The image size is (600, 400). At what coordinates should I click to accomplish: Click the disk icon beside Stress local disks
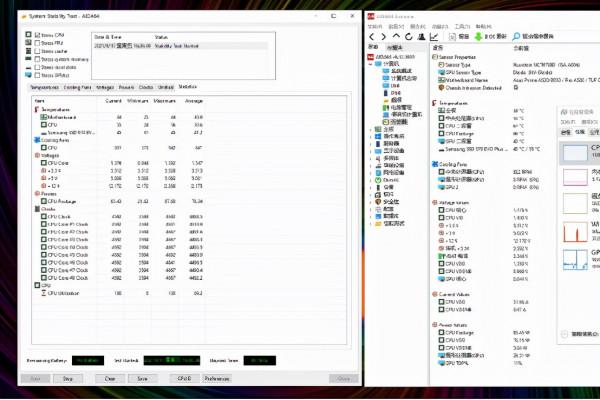tap(28, 67)
